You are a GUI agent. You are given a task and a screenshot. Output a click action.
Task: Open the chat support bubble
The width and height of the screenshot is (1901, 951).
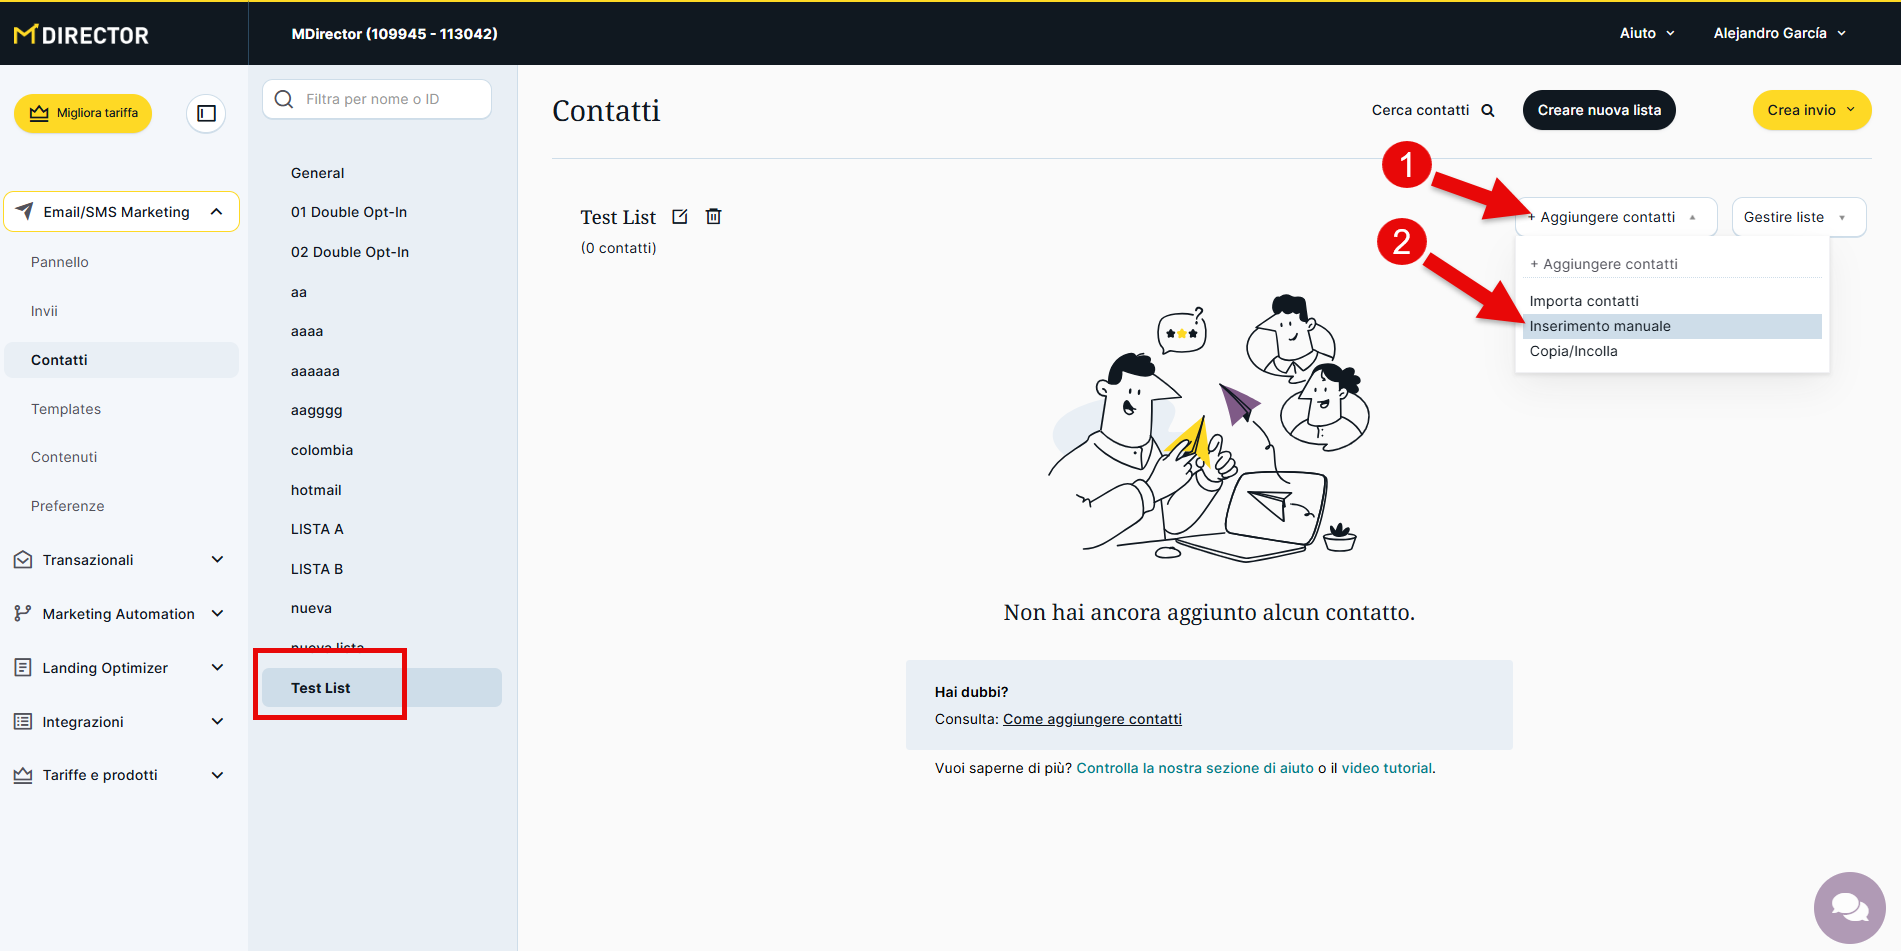point(1848,907)
